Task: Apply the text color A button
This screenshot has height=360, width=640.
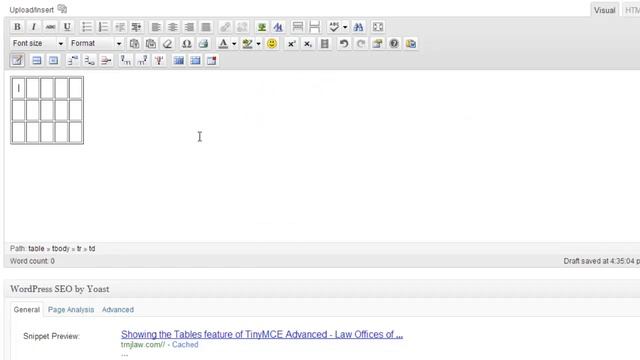Action: pyautogui.click(x=223, y=44)
